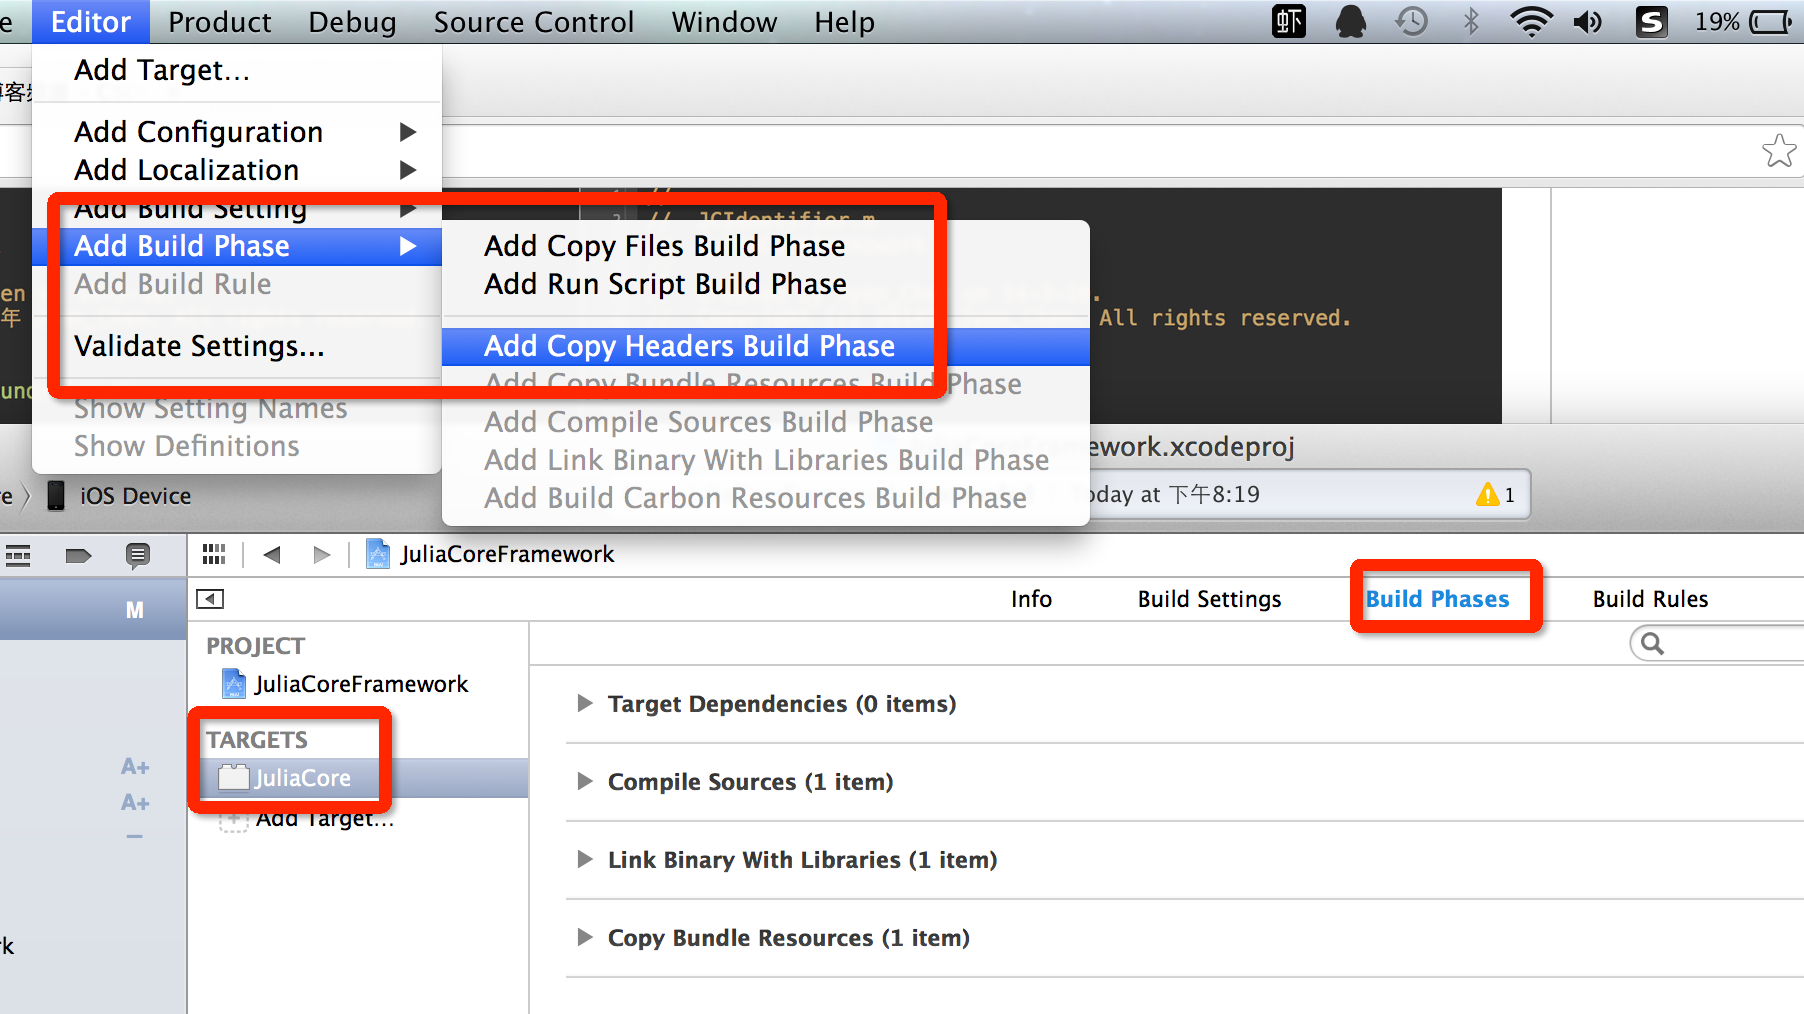This screenshot has height=1014, width=1804.
Task: Hide the project and targets list
Action: point(210,599)
